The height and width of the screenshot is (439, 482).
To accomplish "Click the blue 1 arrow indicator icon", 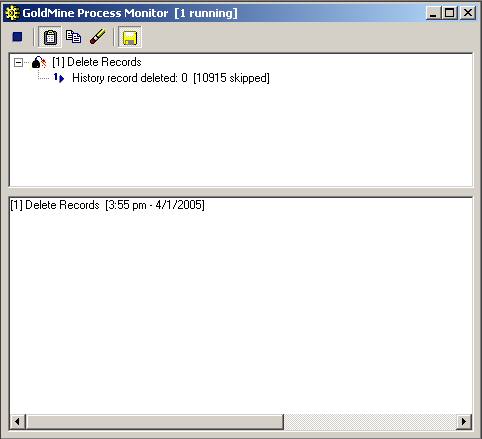I will [59, 78].
